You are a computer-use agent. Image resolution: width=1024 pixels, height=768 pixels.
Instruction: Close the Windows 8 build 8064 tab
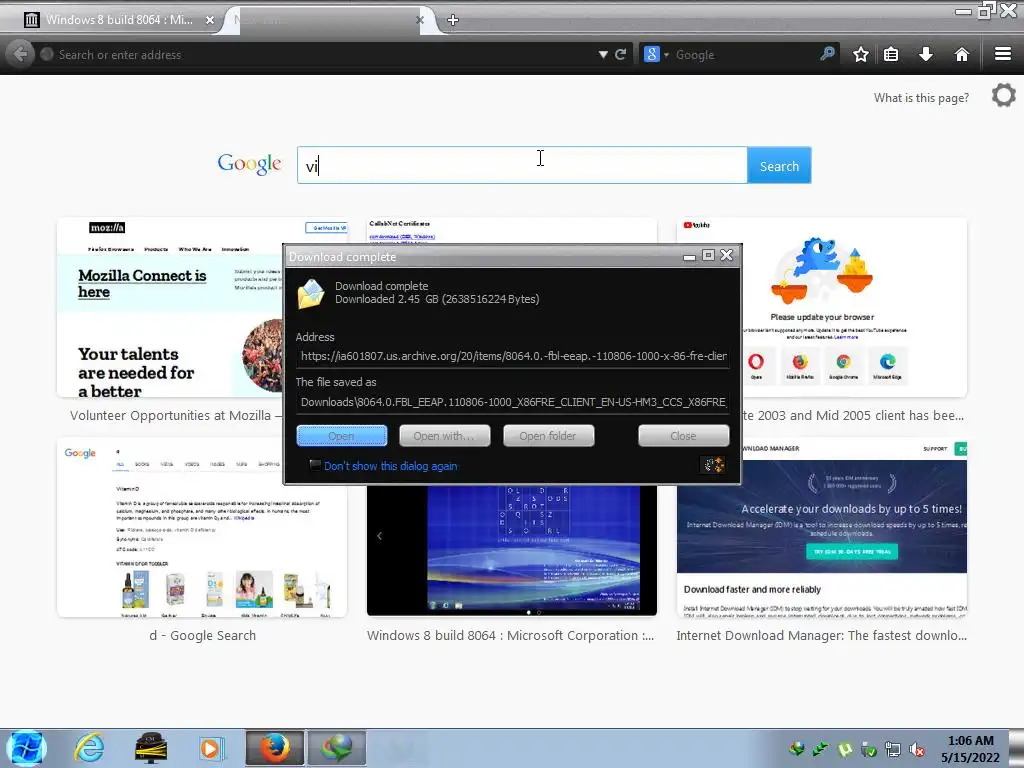click(x=210, y=20)
